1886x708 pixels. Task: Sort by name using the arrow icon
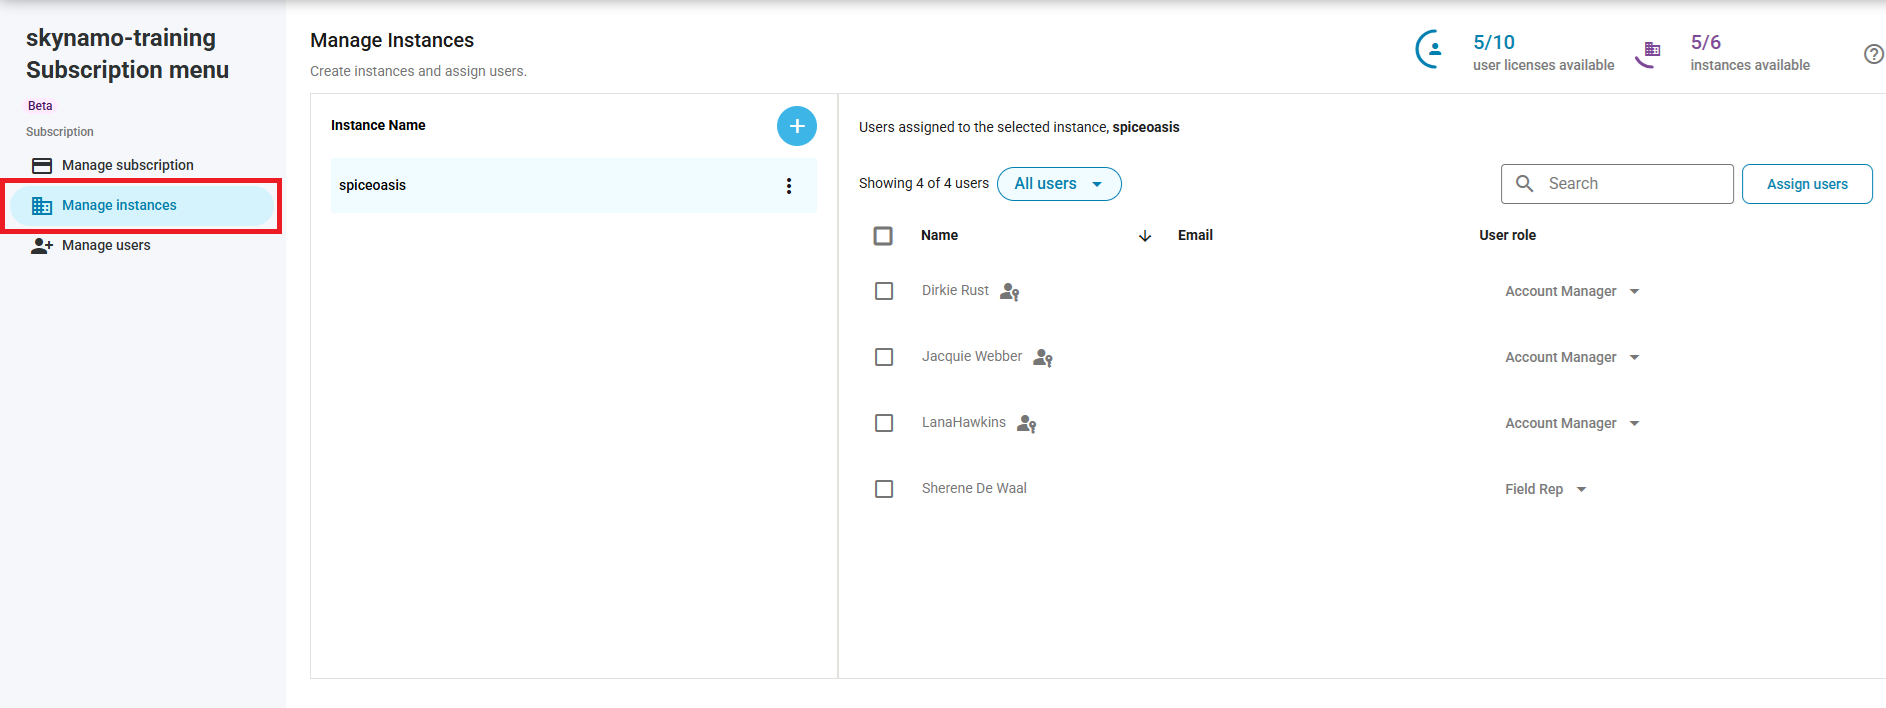1145,236
